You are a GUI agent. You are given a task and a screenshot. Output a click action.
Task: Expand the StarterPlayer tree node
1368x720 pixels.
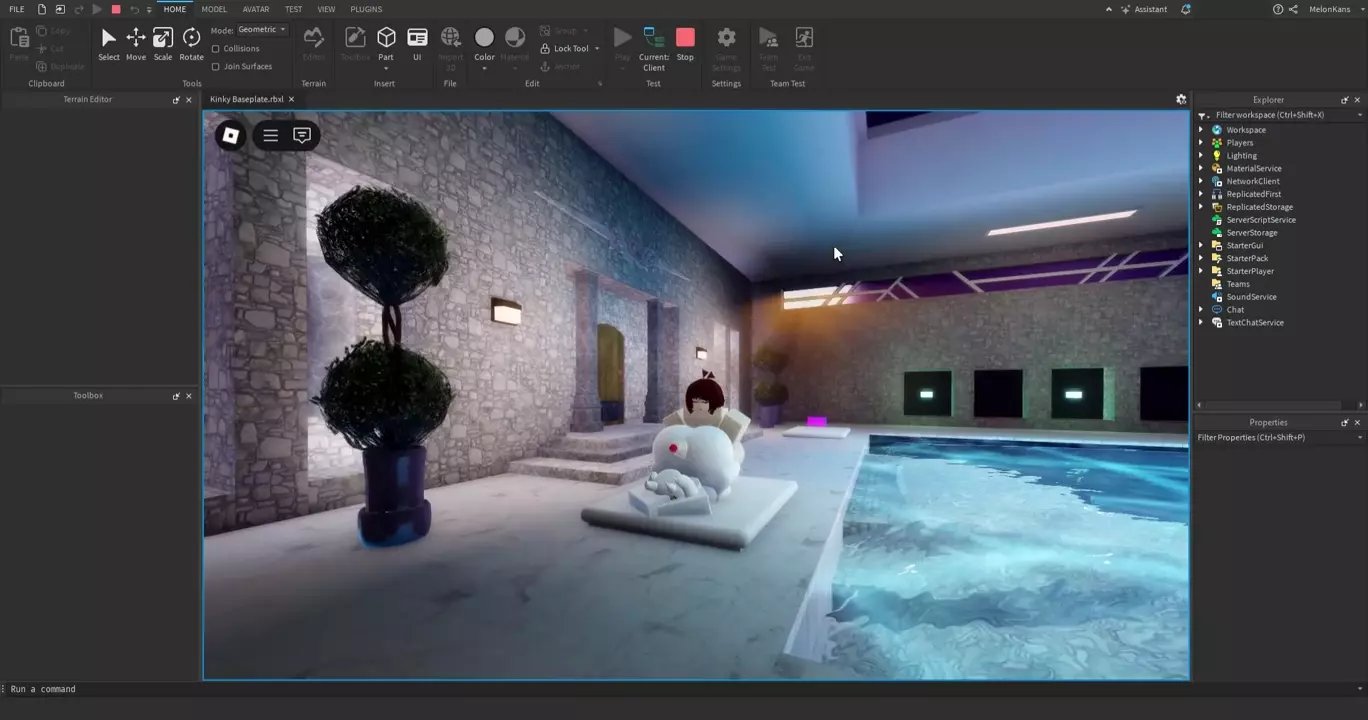click(x=1201, y=271)
